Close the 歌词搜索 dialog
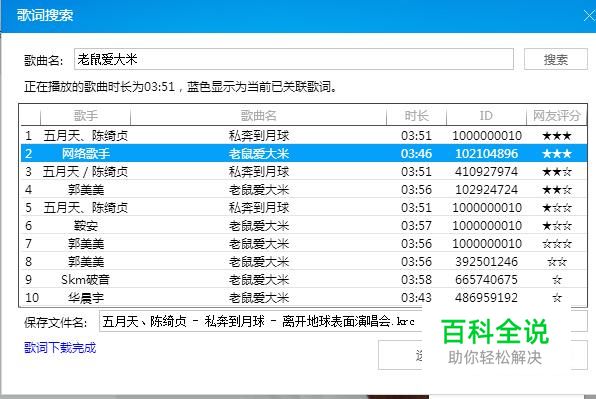596x399 pixels. pos(590,16)
